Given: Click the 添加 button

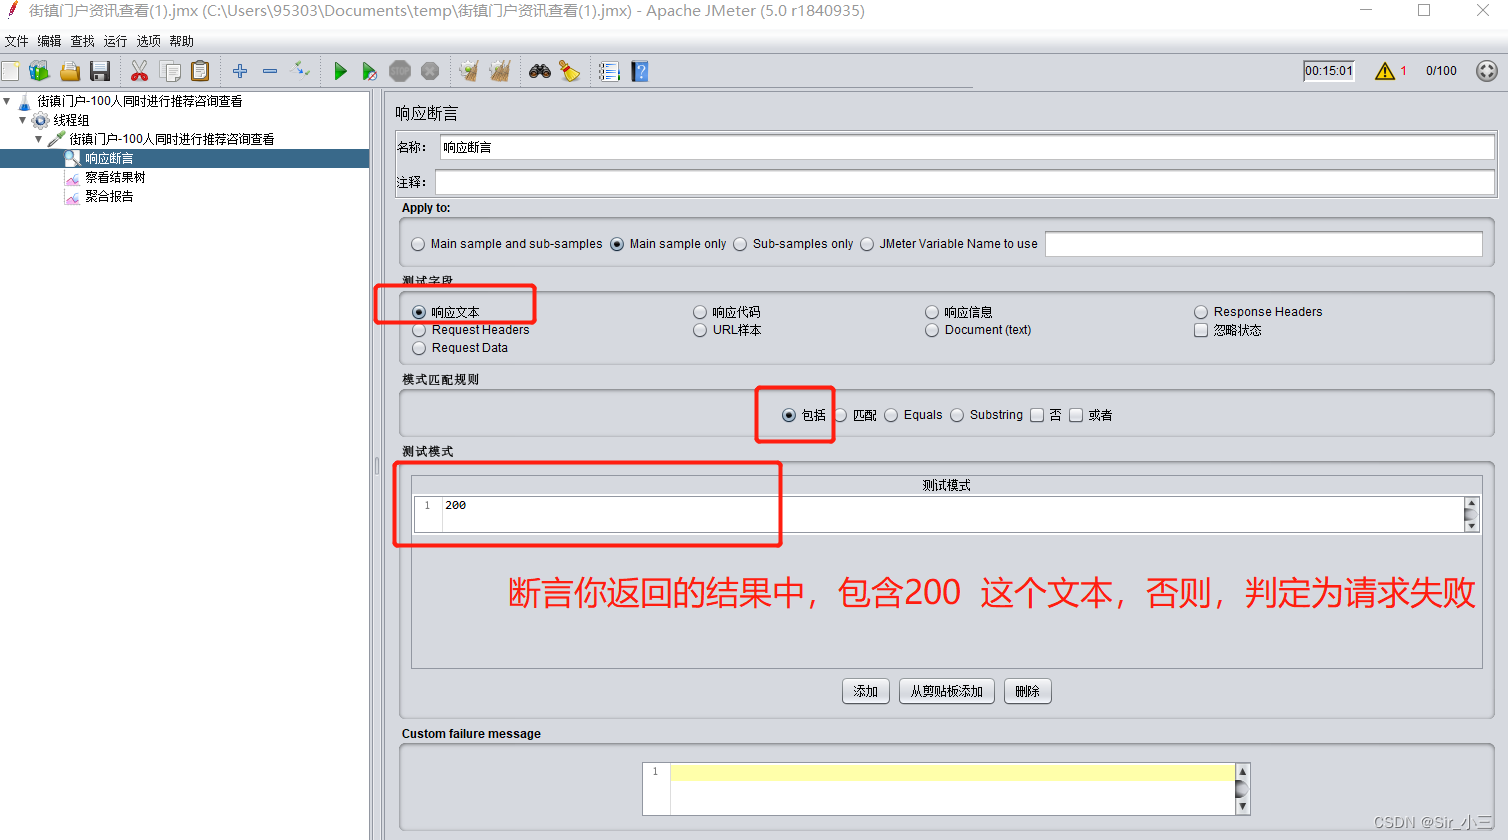Looking at the screenshot, I should coord(866,691).
